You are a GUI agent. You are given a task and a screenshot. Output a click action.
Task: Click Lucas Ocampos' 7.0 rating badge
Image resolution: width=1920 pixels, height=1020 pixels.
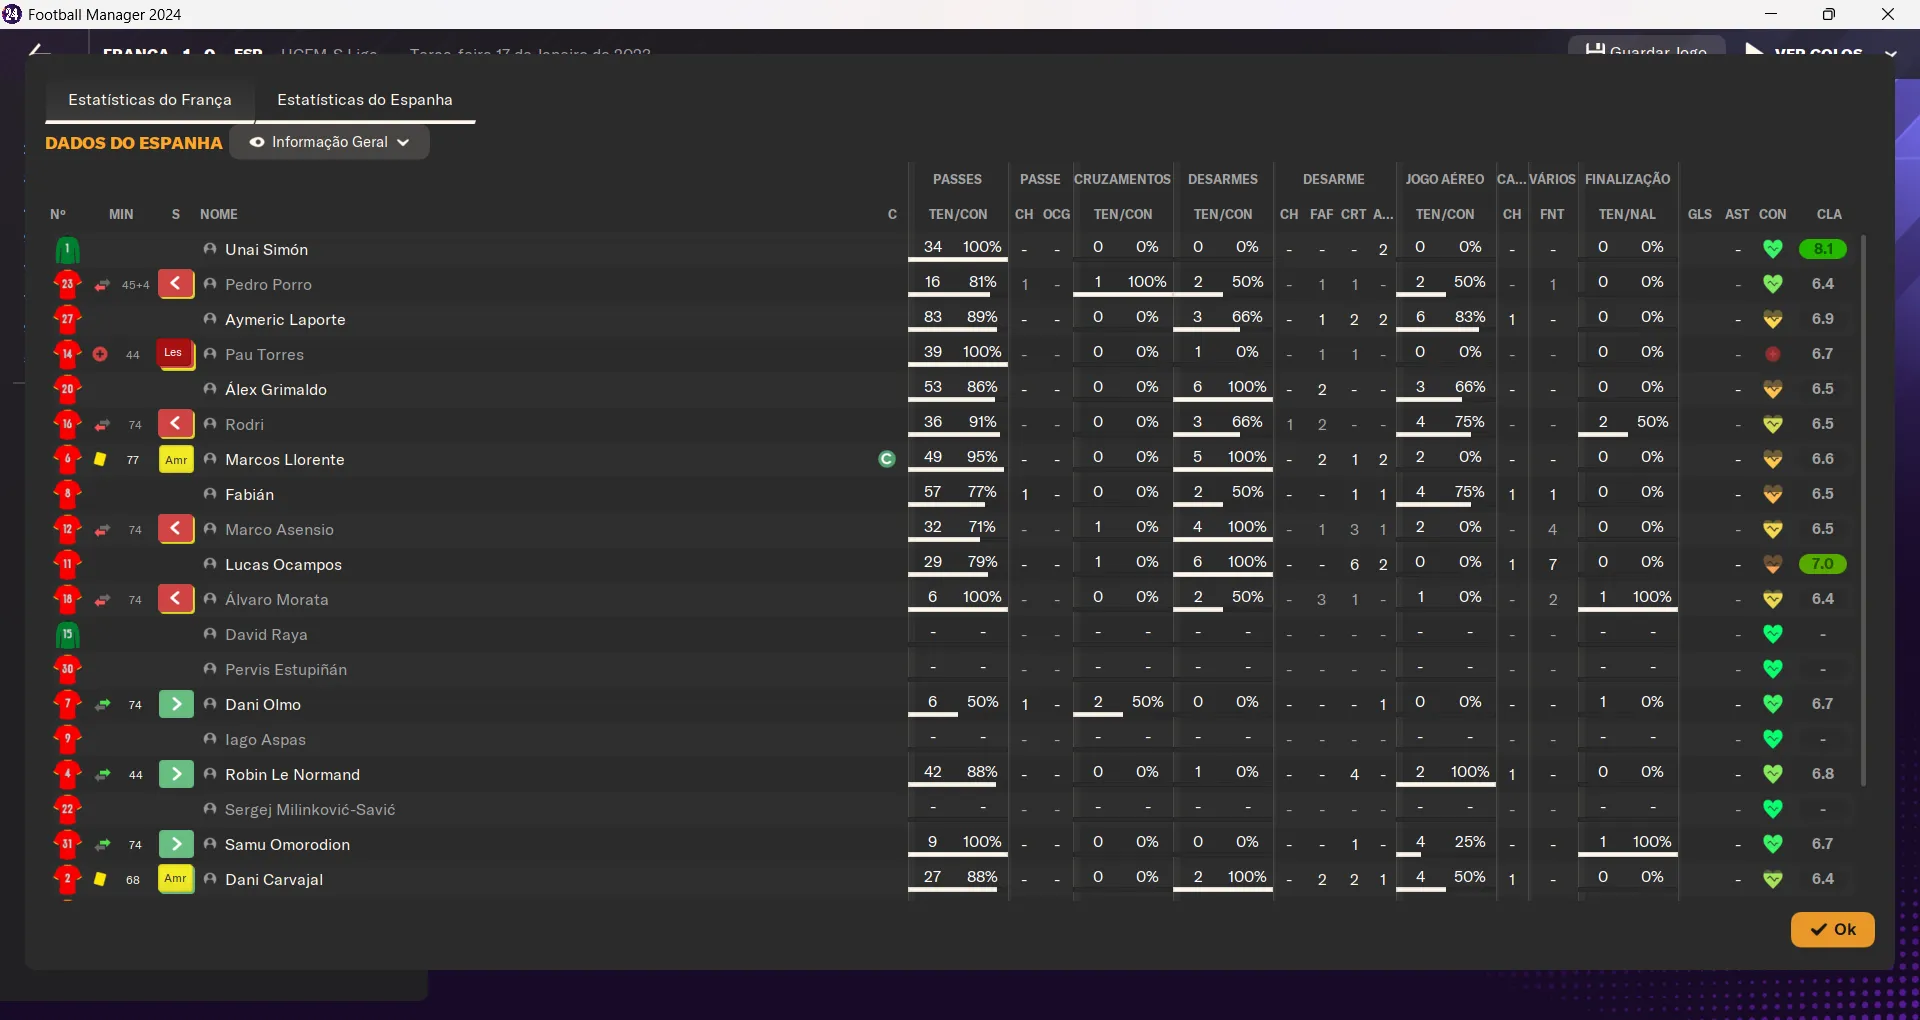[1822, 564]
